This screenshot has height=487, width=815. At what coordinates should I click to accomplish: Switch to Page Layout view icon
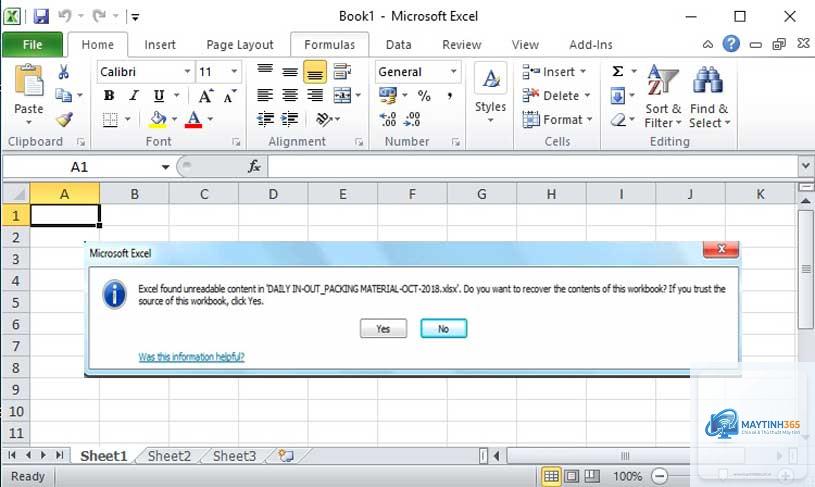coord(571,476)
